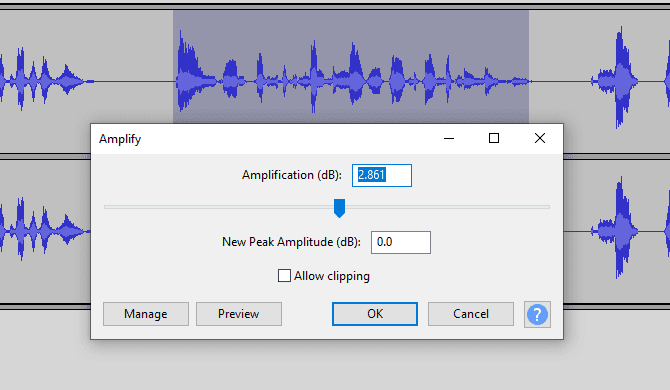The height and width of the screenshot is (390, 670).
Task: Click the Amplification (dB) input field
Action: [382, 175]
